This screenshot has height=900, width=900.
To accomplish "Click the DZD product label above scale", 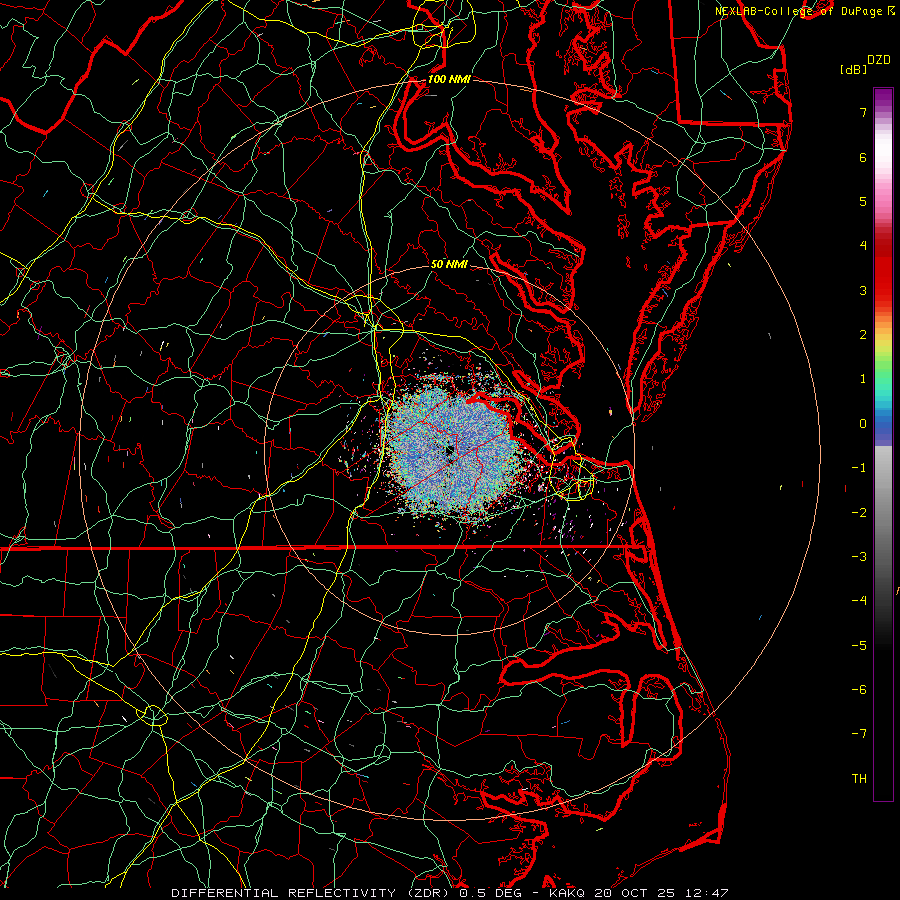I will 879,60.
